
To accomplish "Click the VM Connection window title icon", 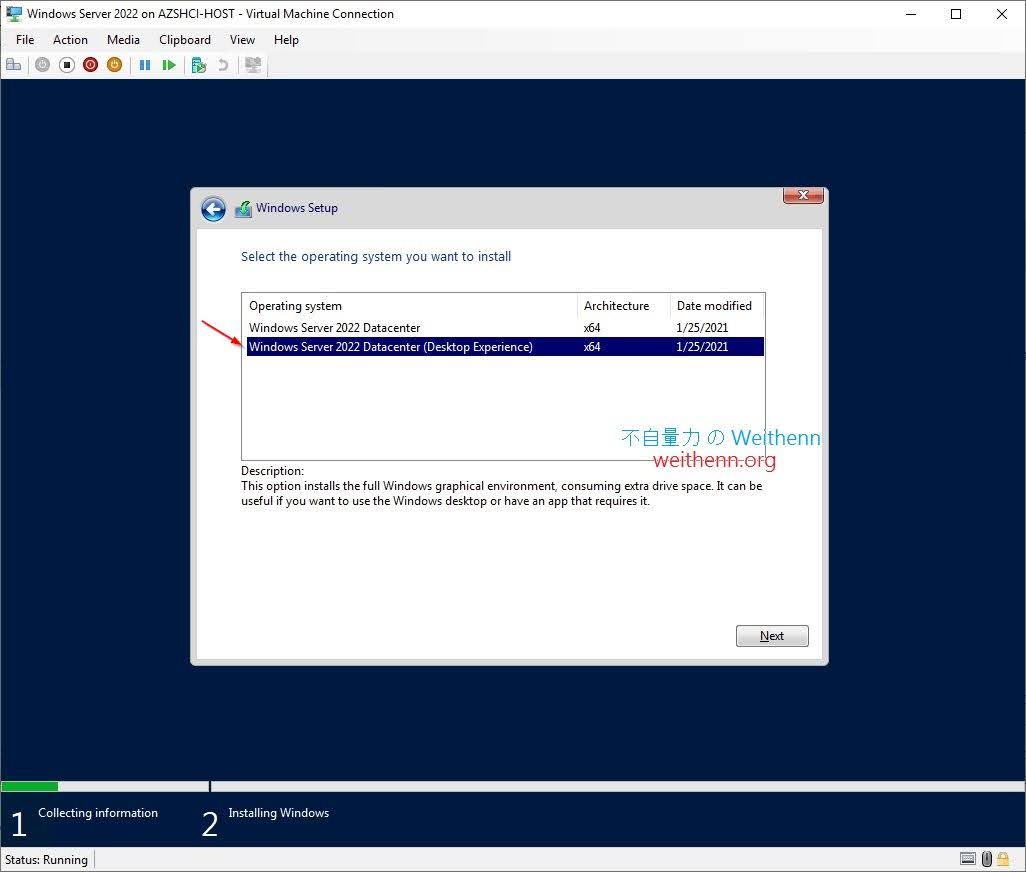I will (14, 14).
